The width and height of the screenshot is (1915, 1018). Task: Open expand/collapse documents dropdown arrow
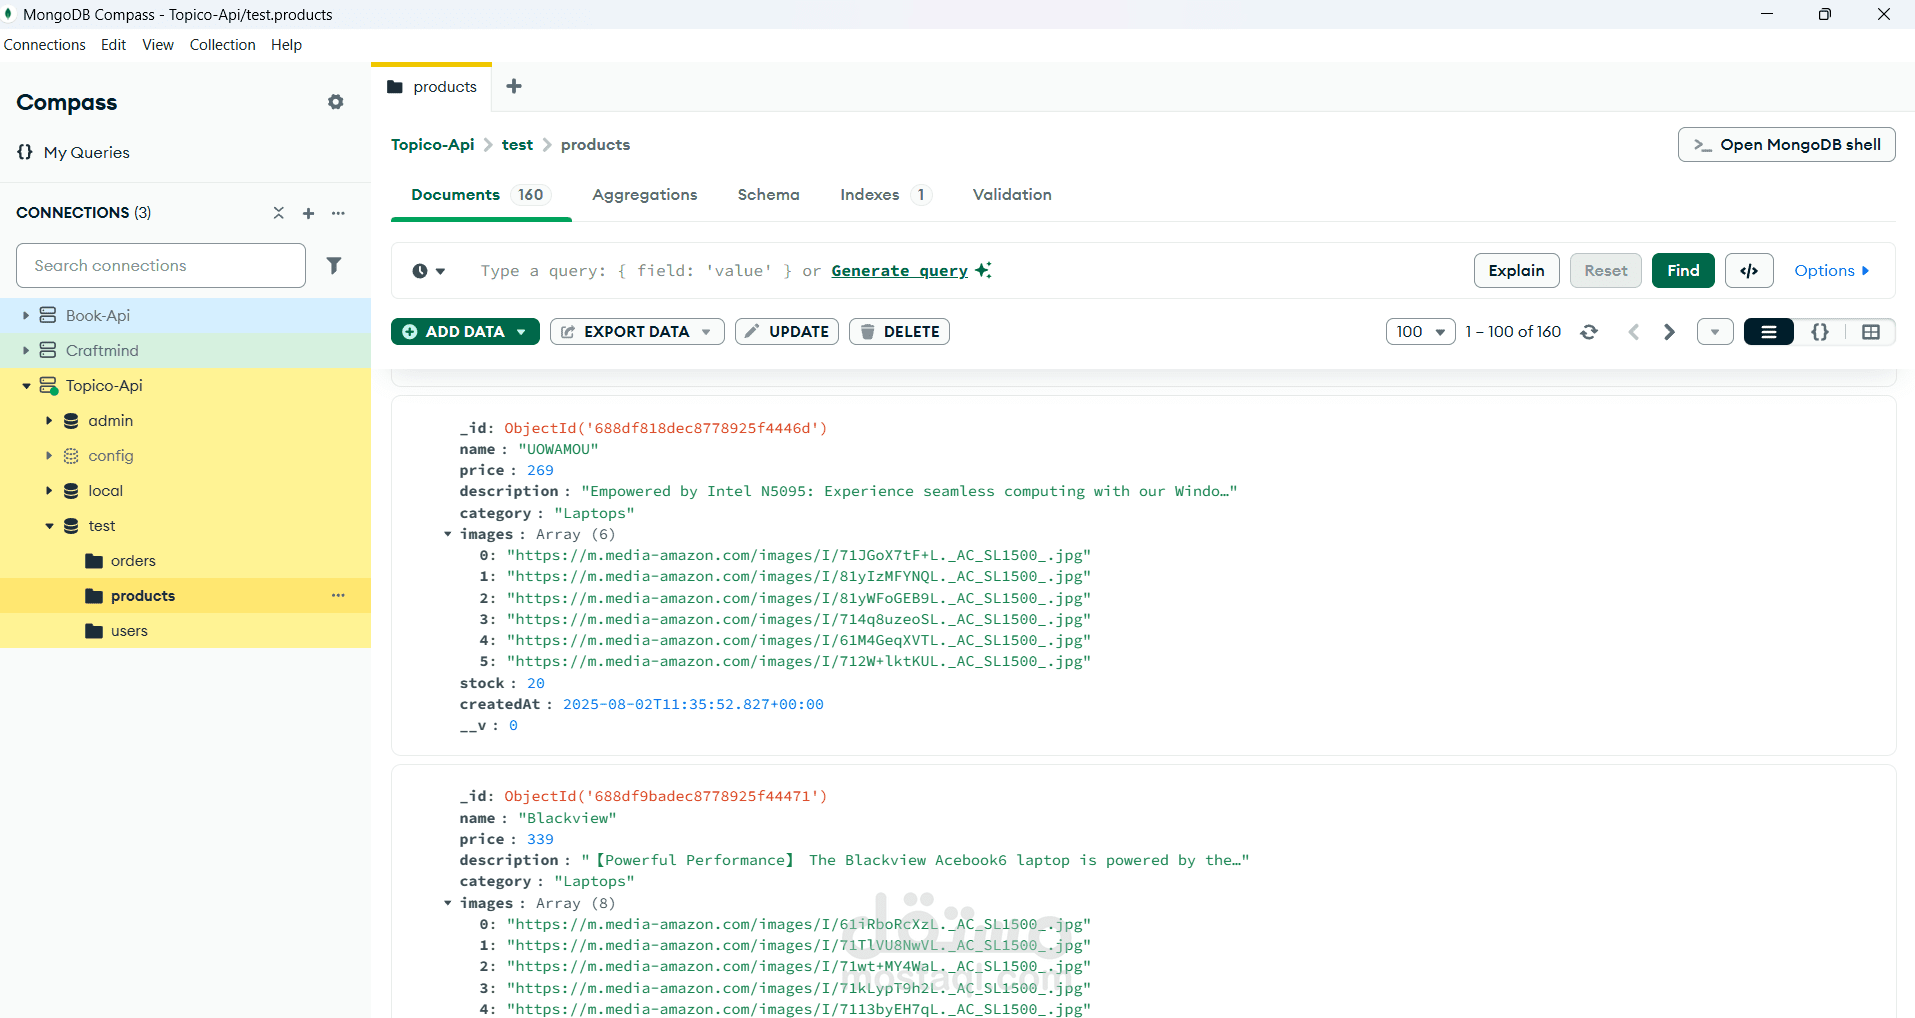click(x=1715, y=332)
